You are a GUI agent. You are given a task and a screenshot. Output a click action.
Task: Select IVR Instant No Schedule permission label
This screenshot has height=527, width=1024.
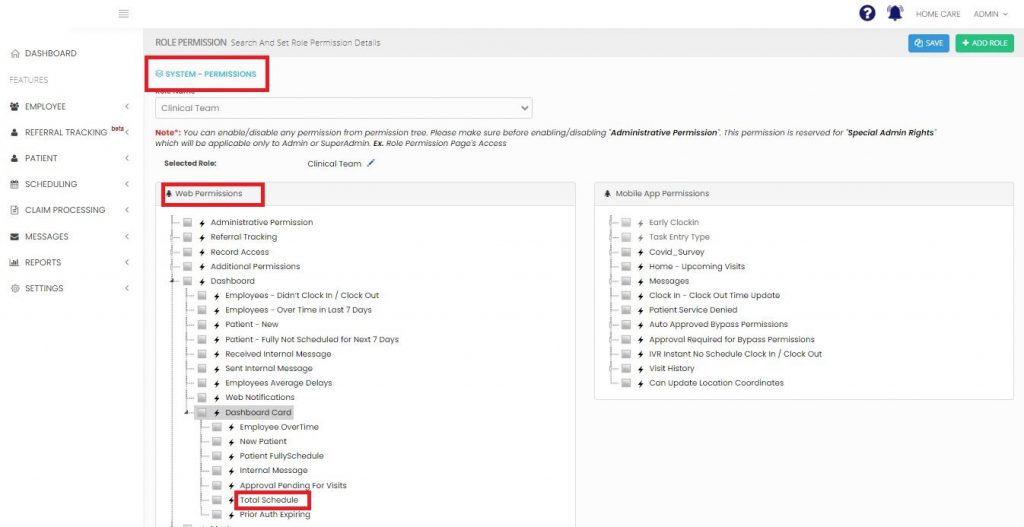735,354
